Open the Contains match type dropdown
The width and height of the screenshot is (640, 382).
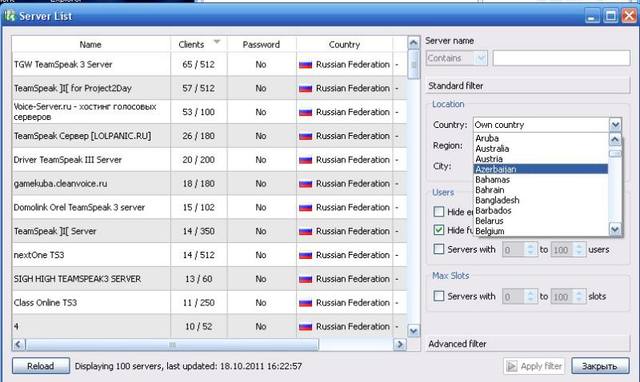pos(456,58)
